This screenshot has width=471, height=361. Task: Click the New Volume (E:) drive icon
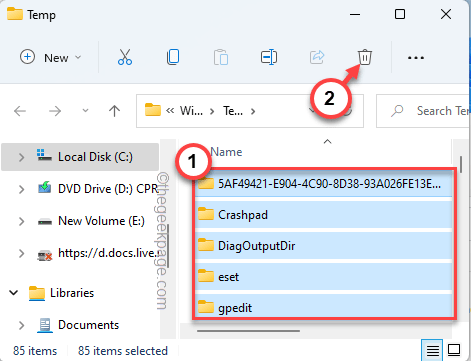coord(44,221)
